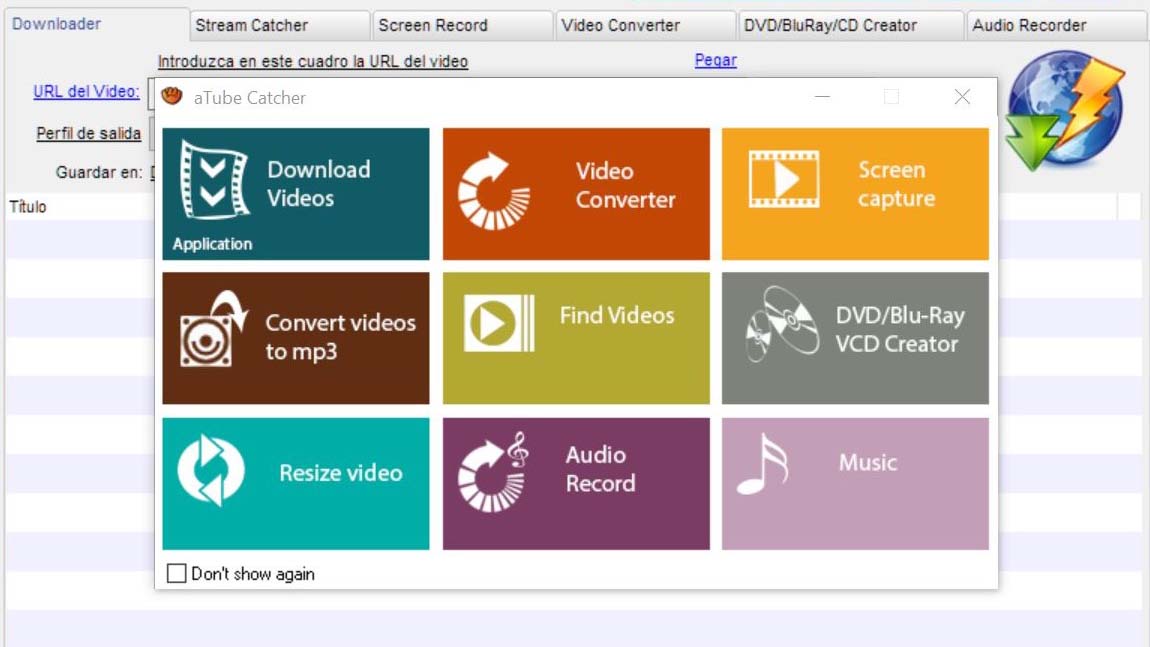1150x647 pixels.
Task: Close the aTube Catcher dialog
Action: [x=962, y=97]
